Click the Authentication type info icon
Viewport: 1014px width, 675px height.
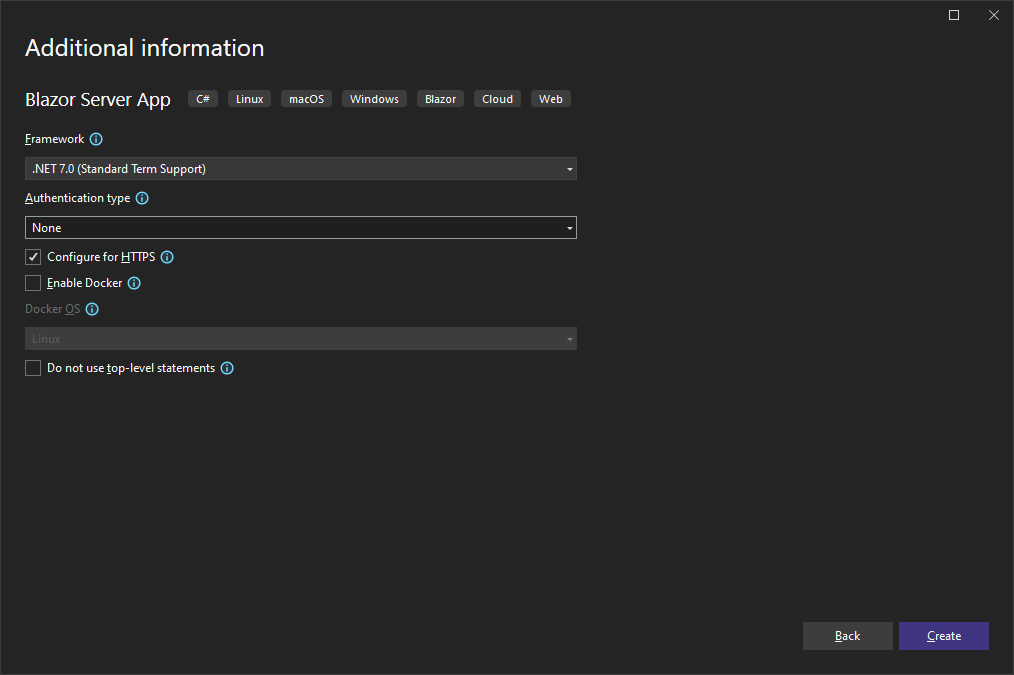[142, 198]
